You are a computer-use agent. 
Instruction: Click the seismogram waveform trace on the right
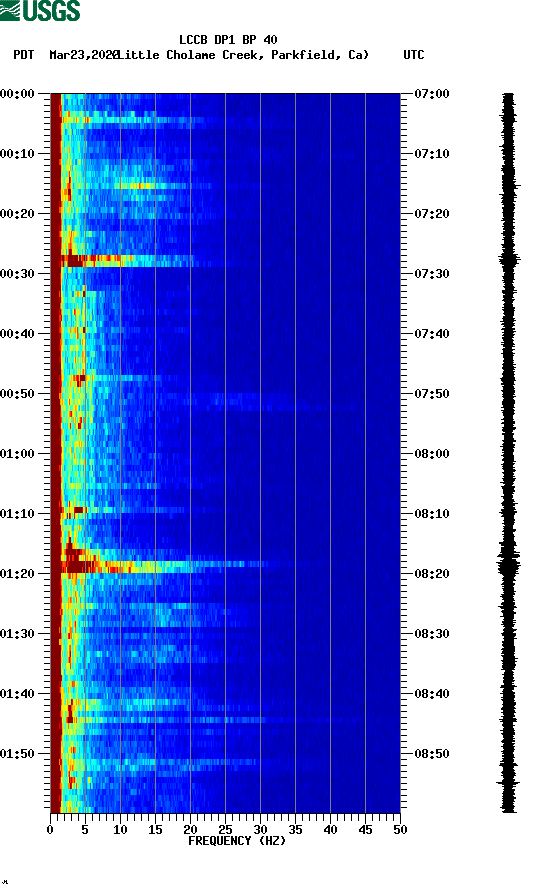[x=509, y=453]
